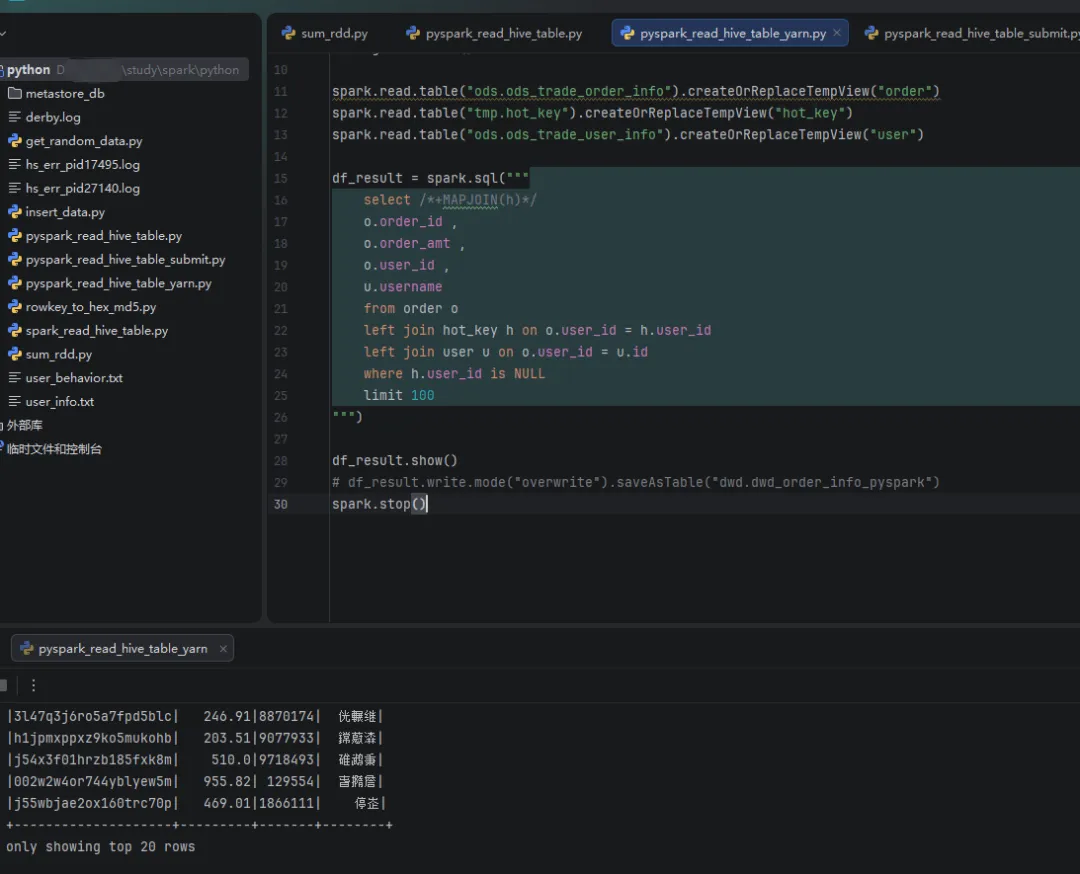Click the insert_data.py Python icon

(x=14, y=212)
